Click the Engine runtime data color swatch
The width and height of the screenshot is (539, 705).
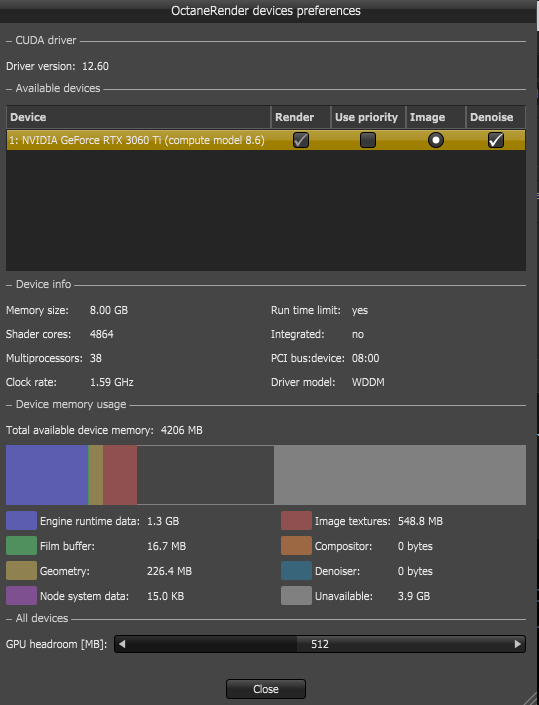point(21,521)
